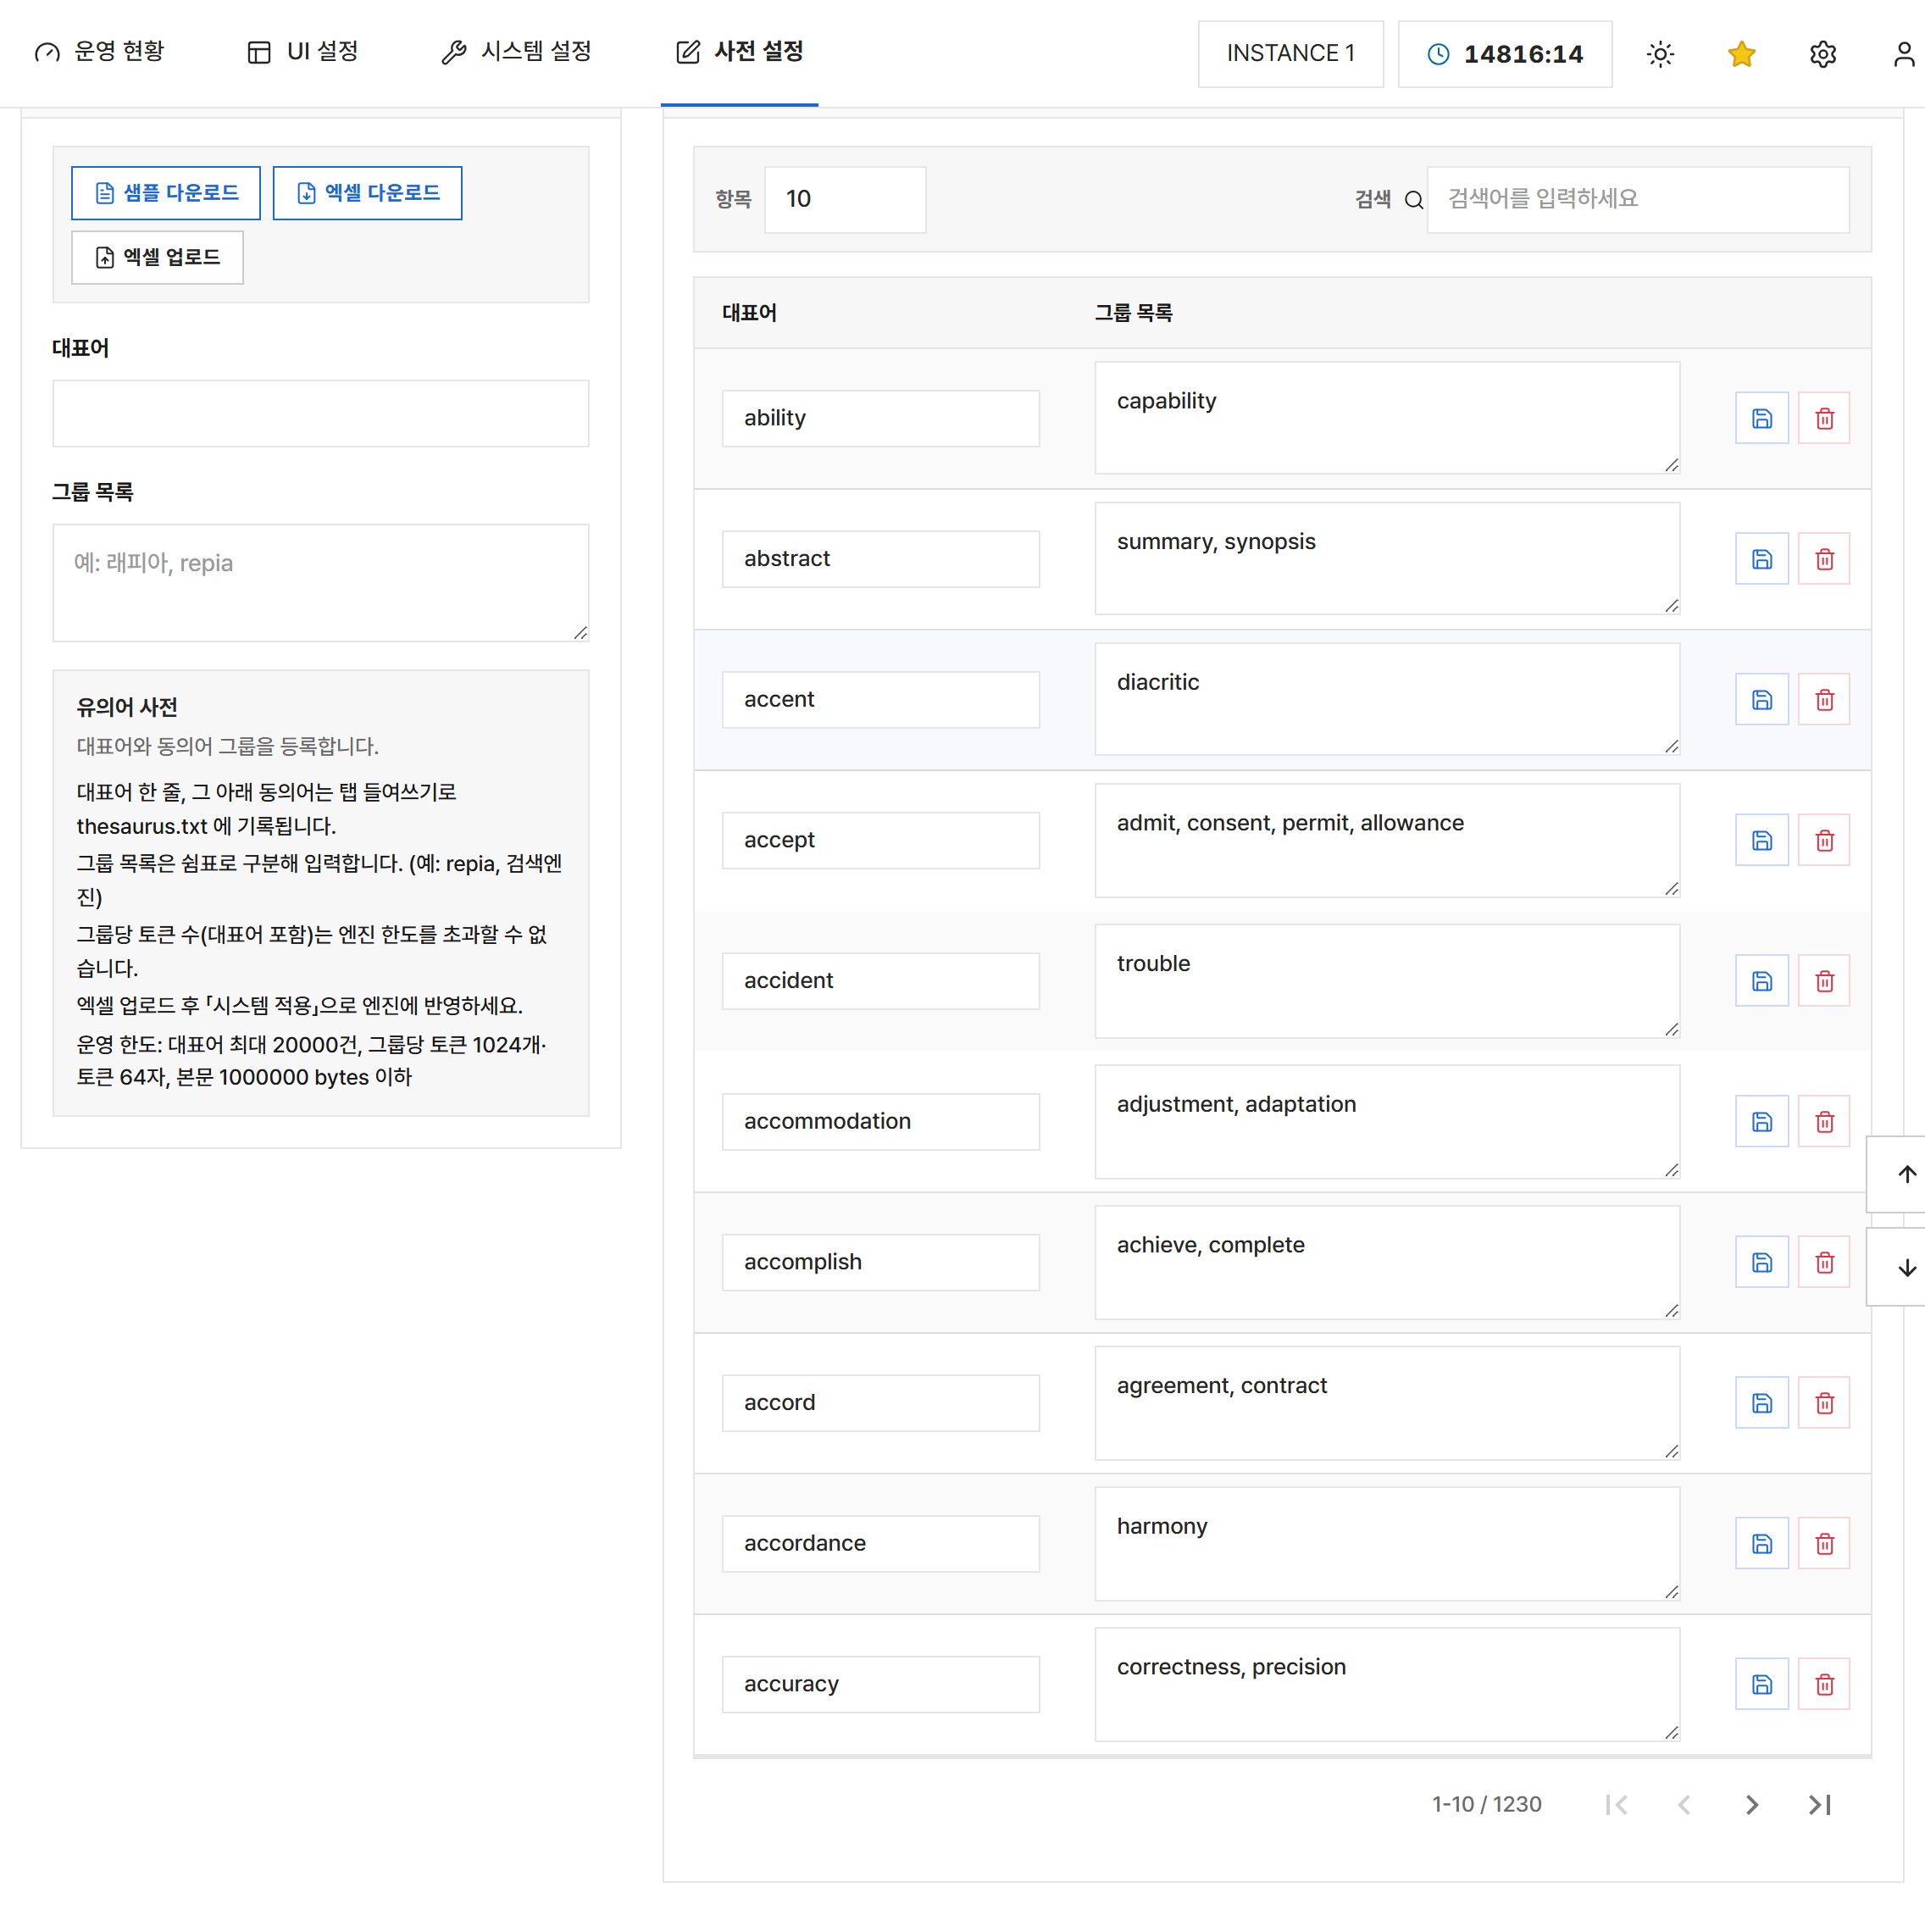Click the 엑셀 다운로드 button

367,193
